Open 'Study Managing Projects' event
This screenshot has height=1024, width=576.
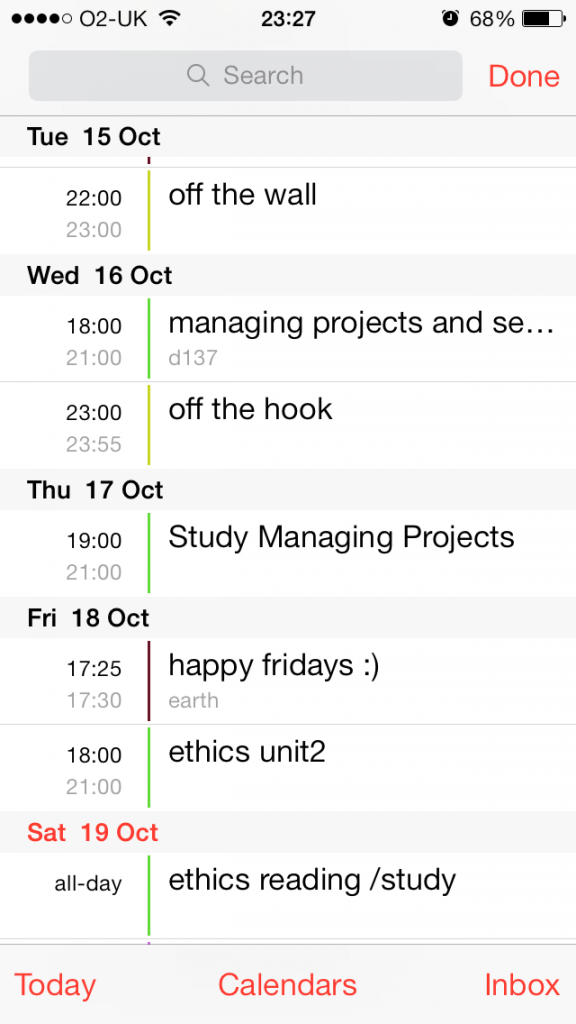coord(288,553)
